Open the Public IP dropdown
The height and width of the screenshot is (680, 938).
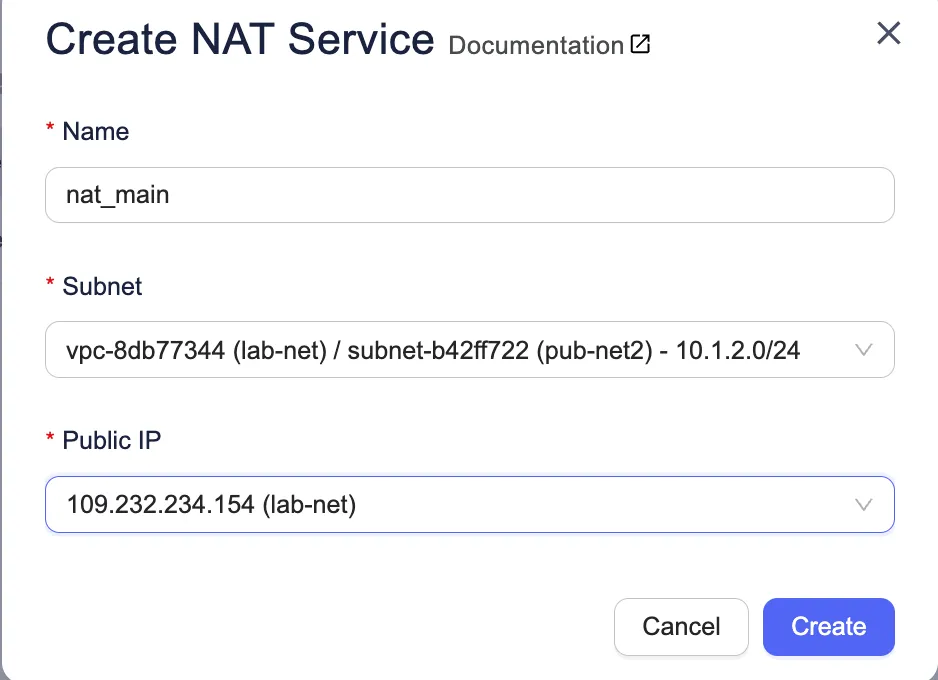469,505
